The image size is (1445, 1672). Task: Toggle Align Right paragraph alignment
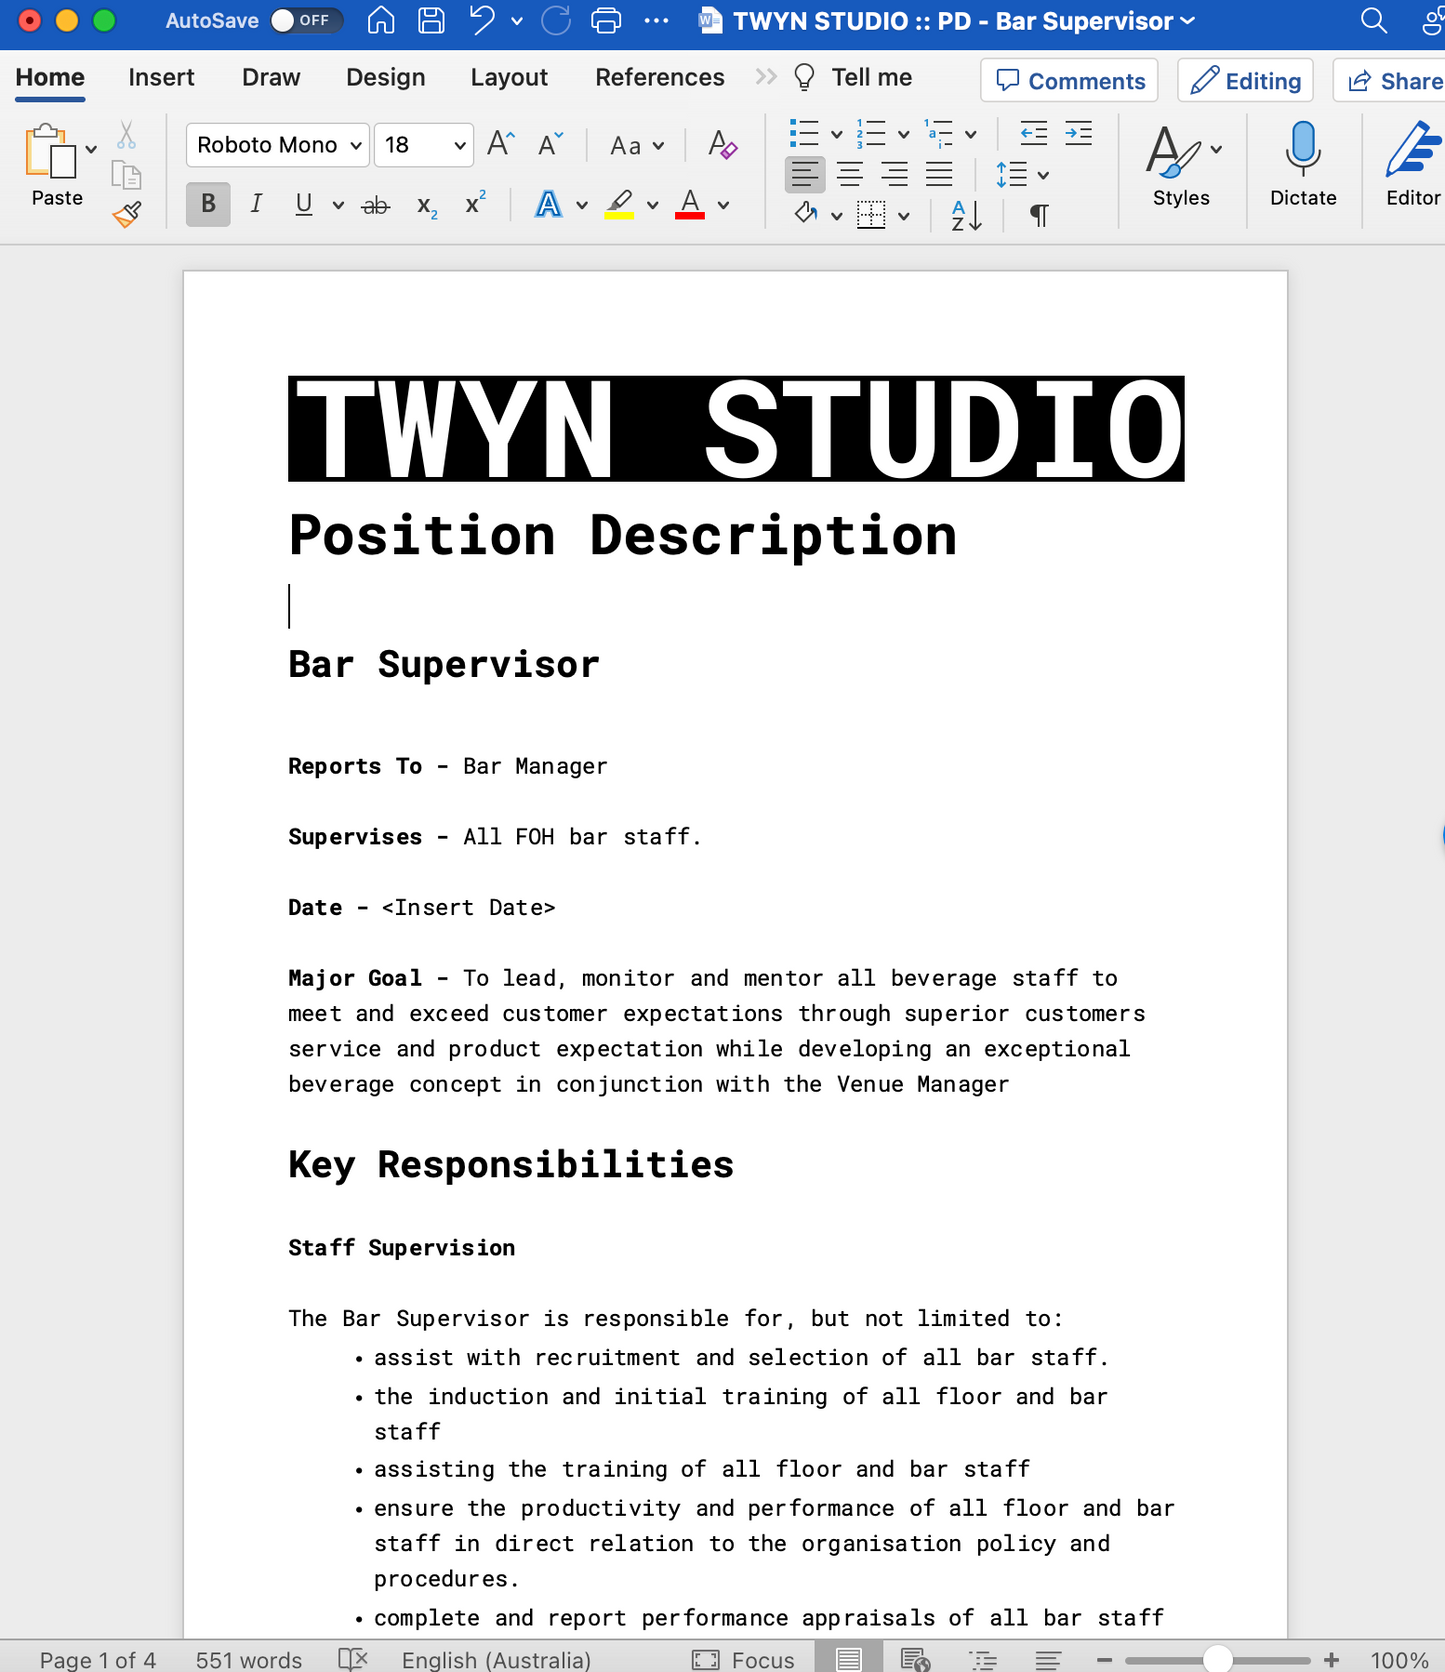pyautogui.click(x=895, y=175)
